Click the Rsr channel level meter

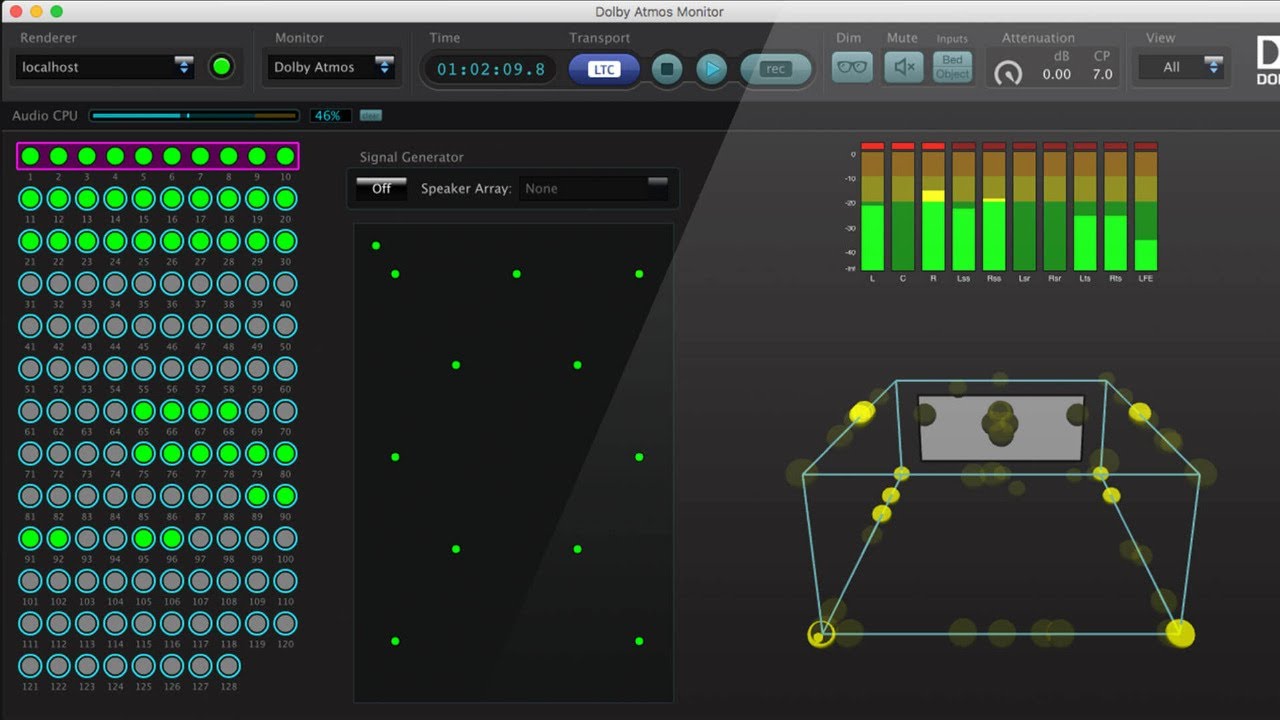pos(1055,207)
